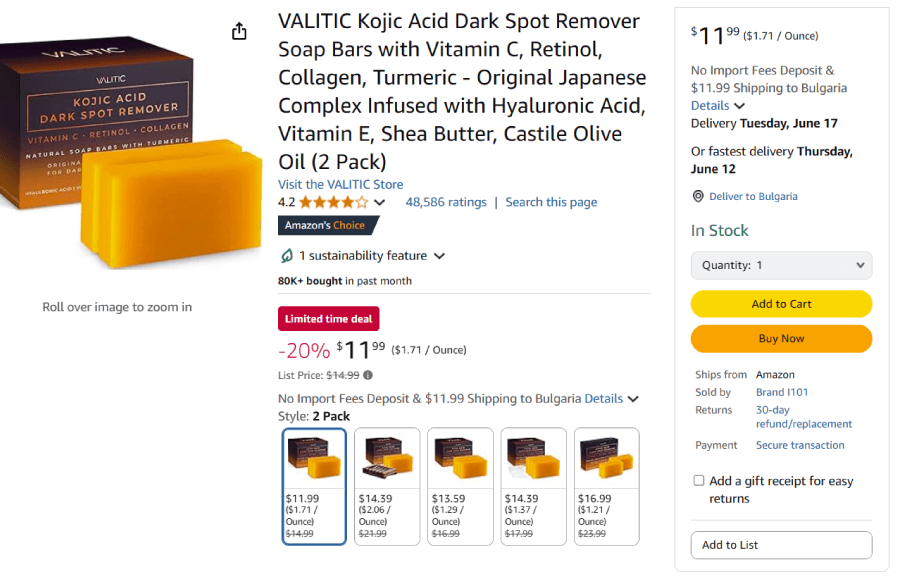Click the Amazon's Choice badge
900x577 pixels.
(x=328, y=225)
